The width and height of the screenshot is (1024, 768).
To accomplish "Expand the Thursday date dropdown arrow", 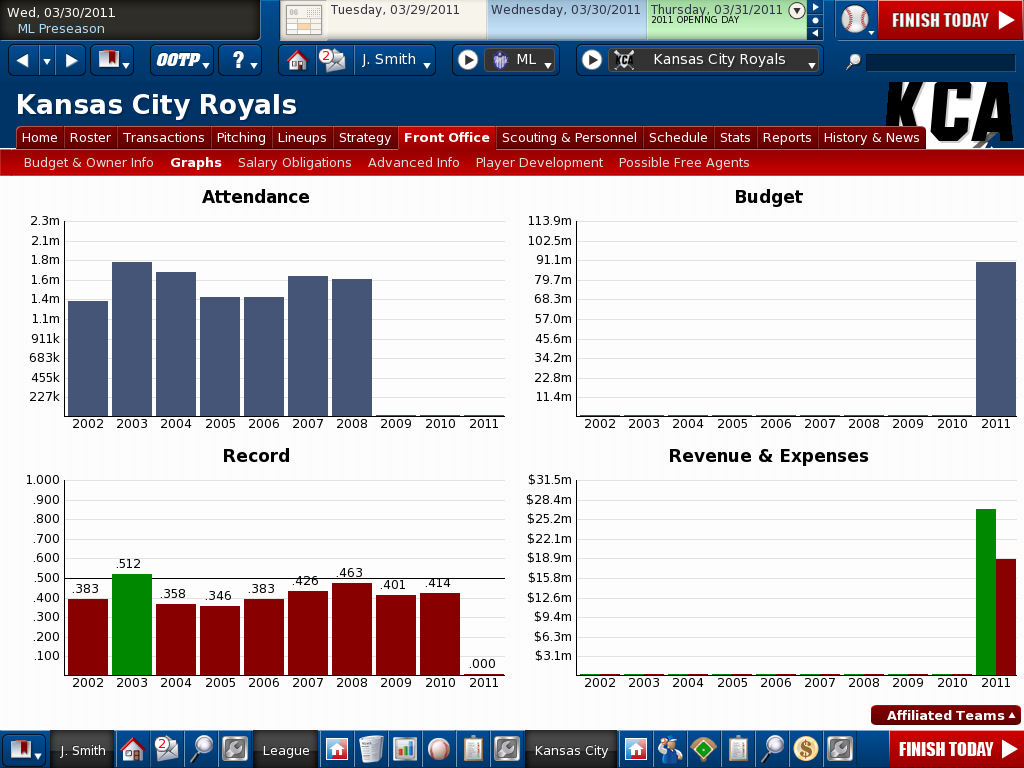I will point(797,10).
